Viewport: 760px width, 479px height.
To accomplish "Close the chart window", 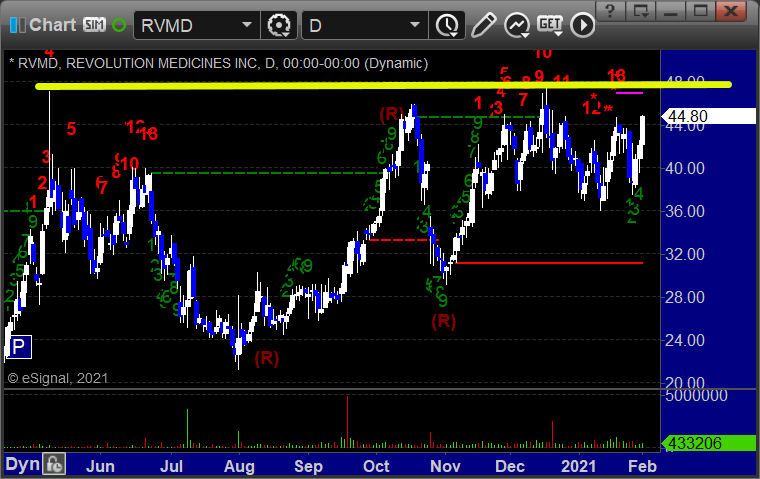I will 730,11.
